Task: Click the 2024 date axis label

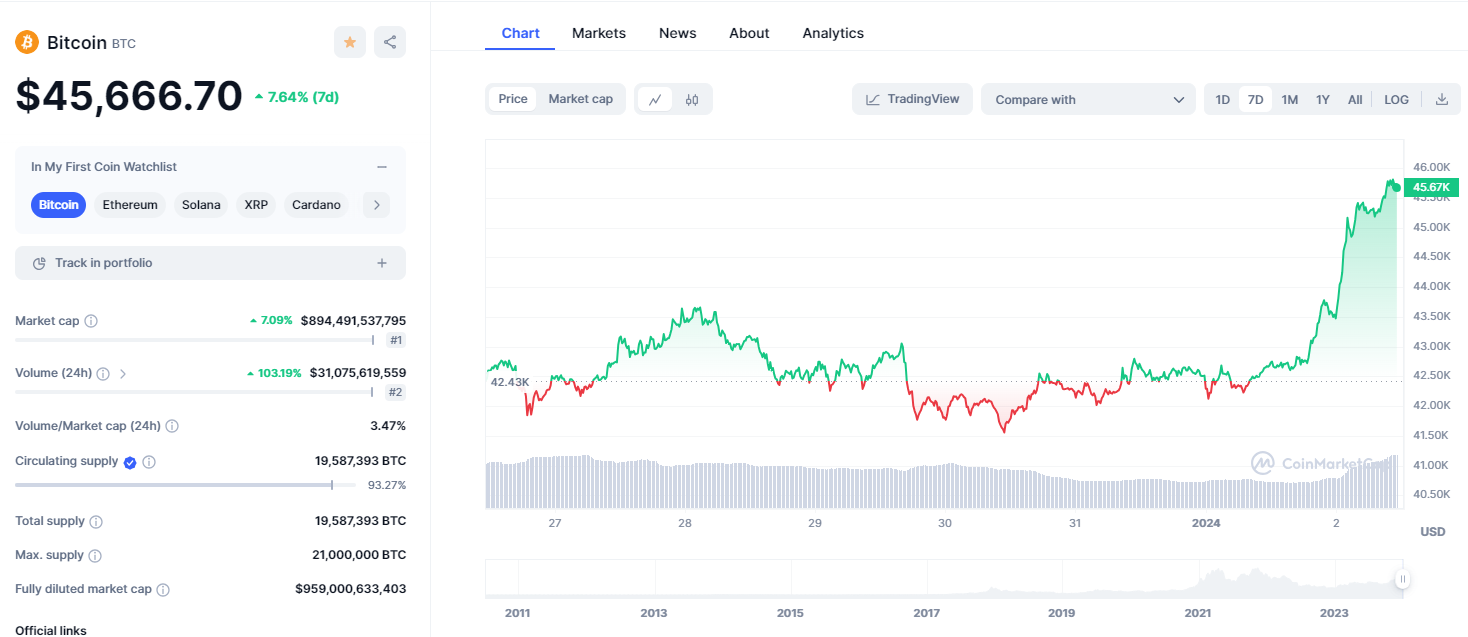Action: pos(1206,523)
